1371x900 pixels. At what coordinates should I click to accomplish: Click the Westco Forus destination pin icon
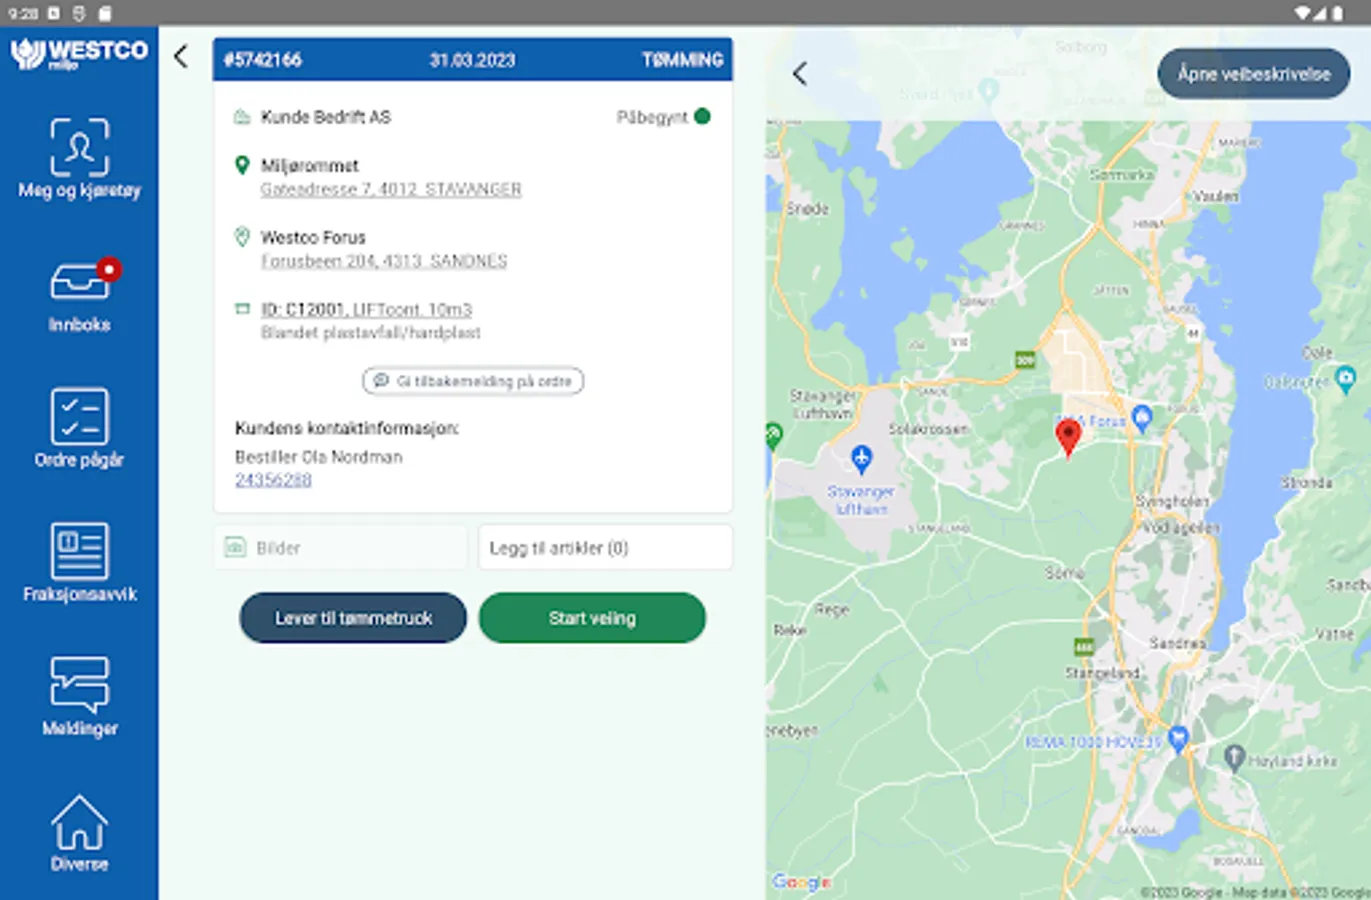pyautogui.click(x=242, y=237)
